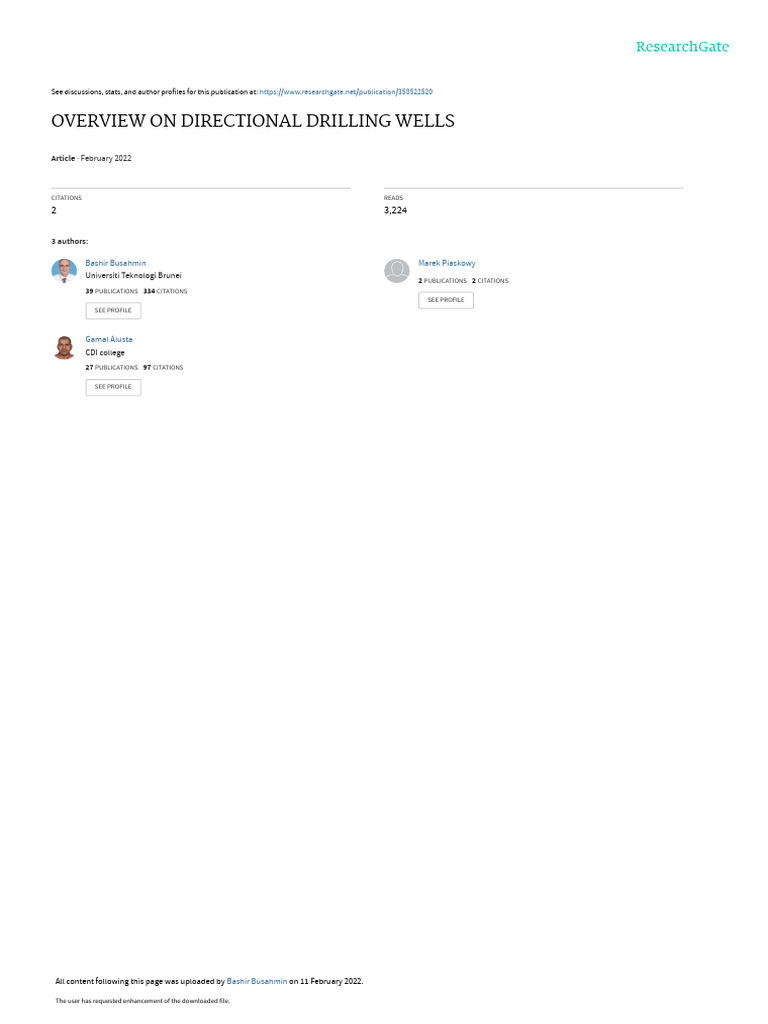Click Gamal Alusta's profile photo
The image size is (768, 1024).
(64, 347)
